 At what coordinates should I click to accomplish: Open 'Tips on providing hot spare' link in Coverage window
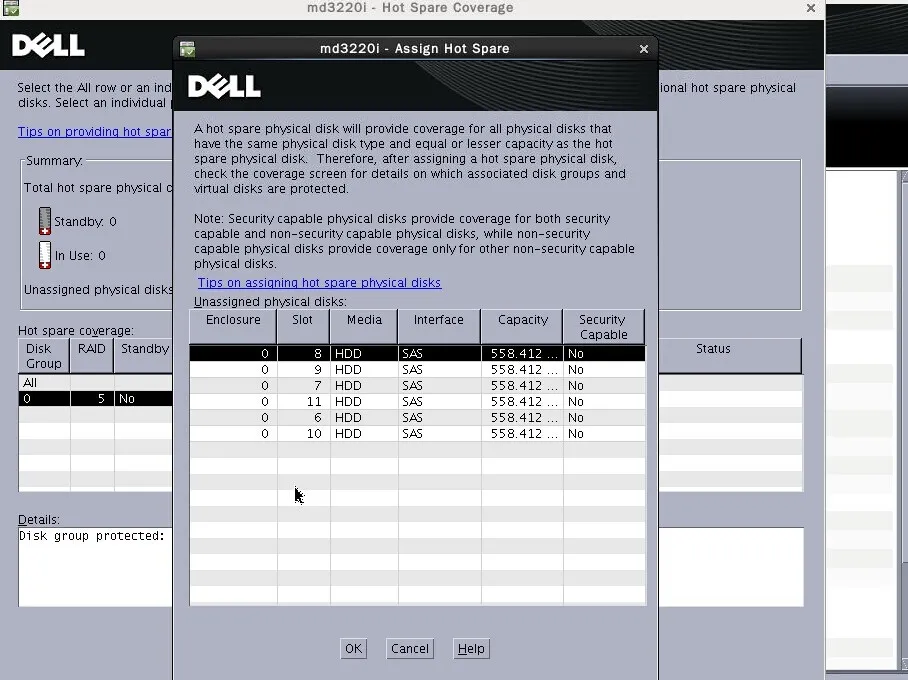pos(94,131)
